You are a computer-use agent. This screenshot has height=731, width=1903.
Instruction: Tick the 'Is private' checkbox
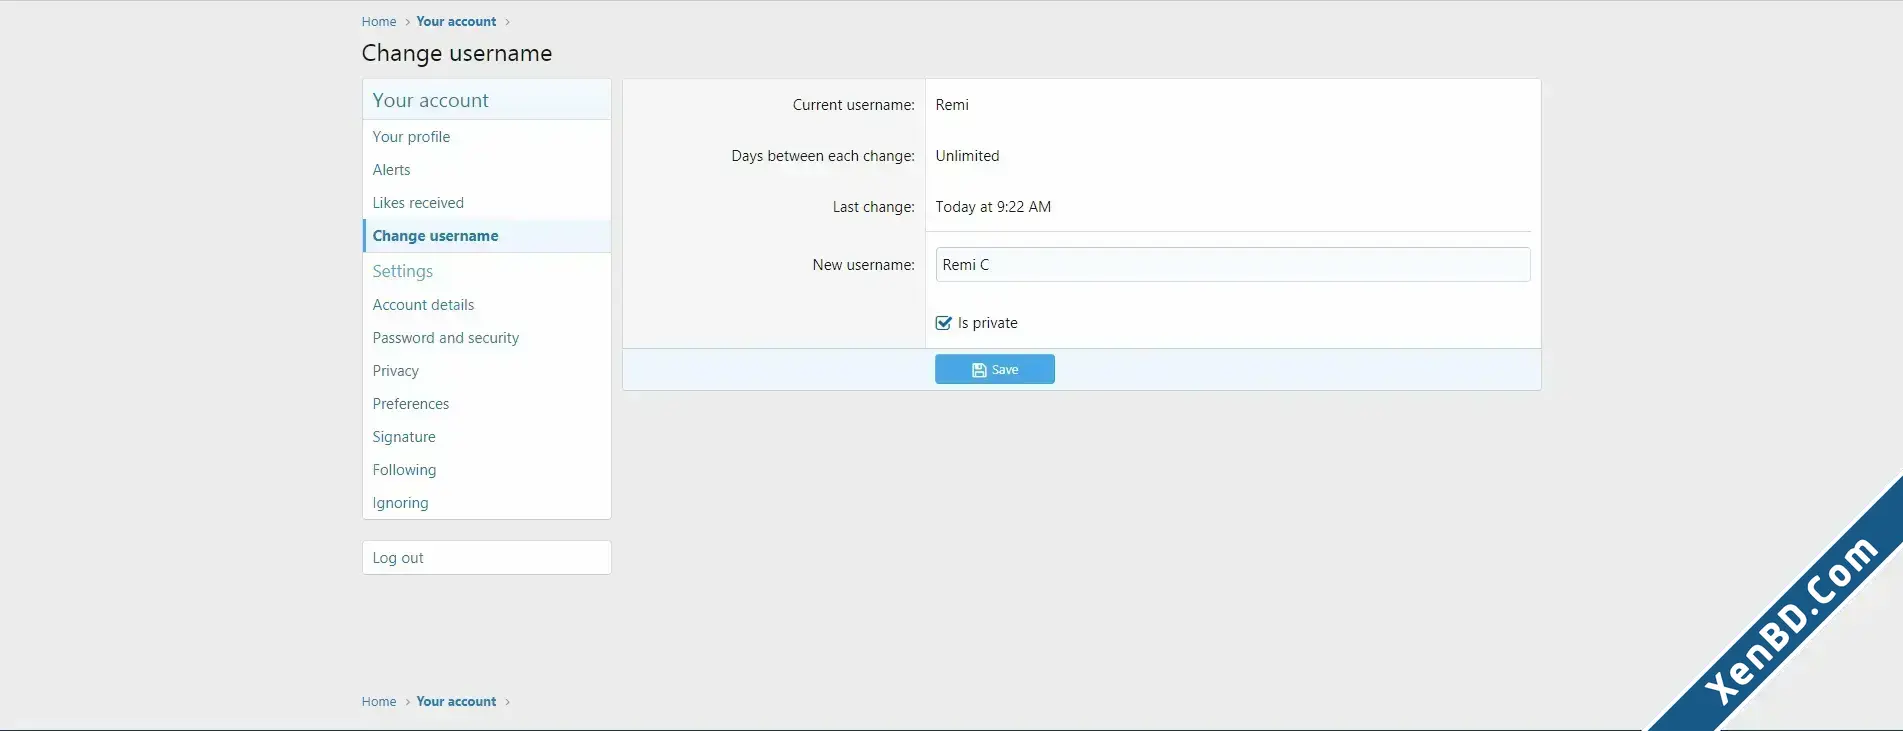(x=943, y=323)
